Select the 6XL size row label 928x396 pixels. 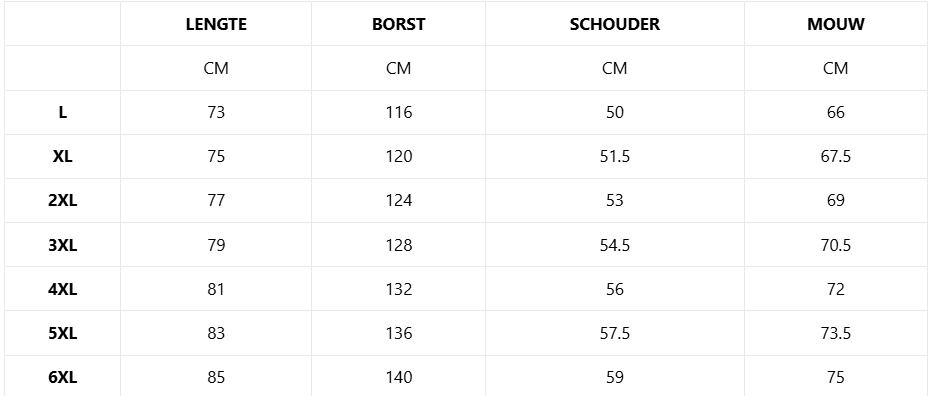63,377
